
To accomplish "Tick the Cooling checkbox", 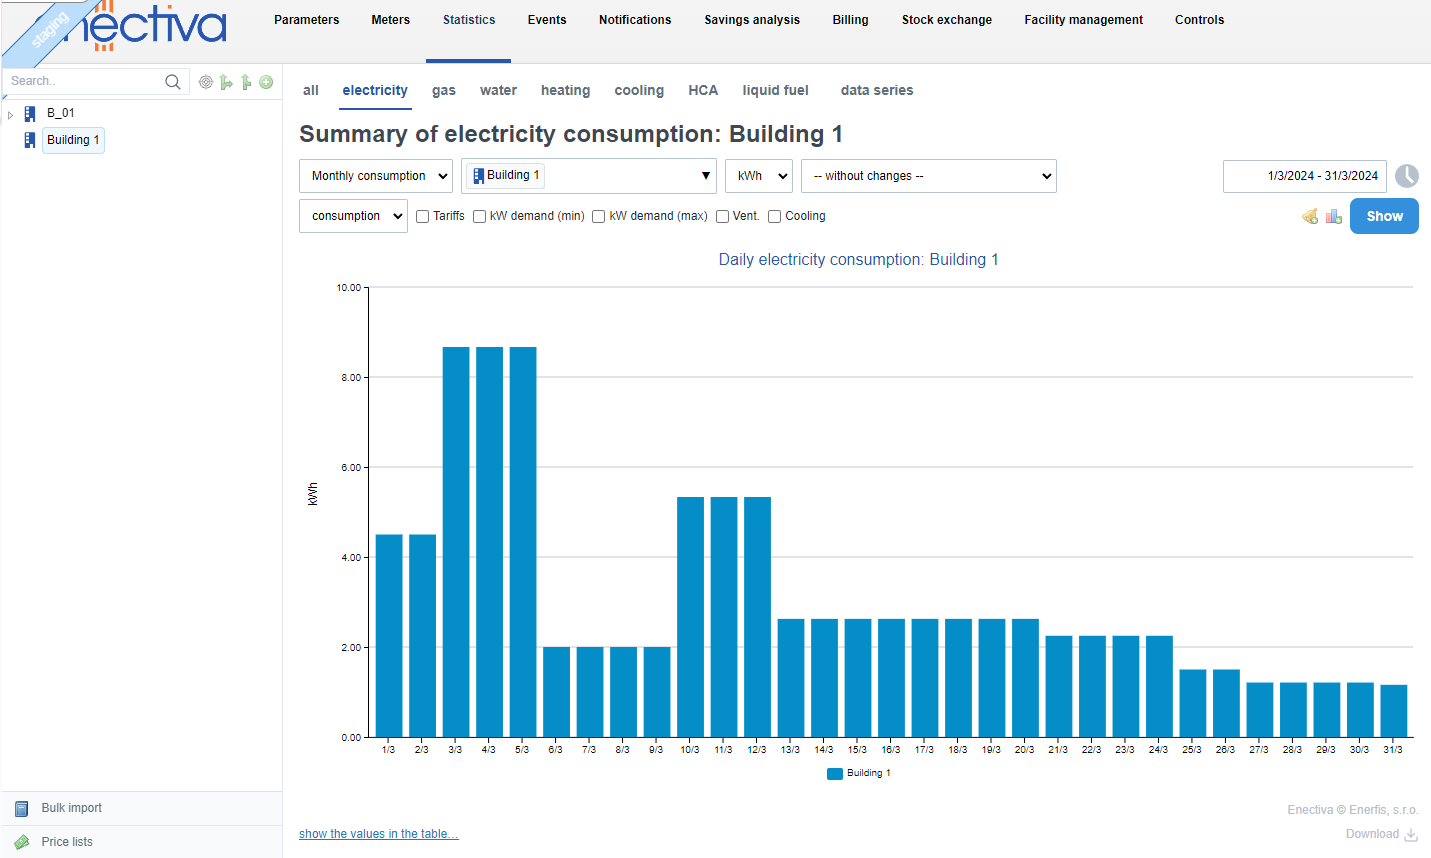I will (x=775, y=216).
